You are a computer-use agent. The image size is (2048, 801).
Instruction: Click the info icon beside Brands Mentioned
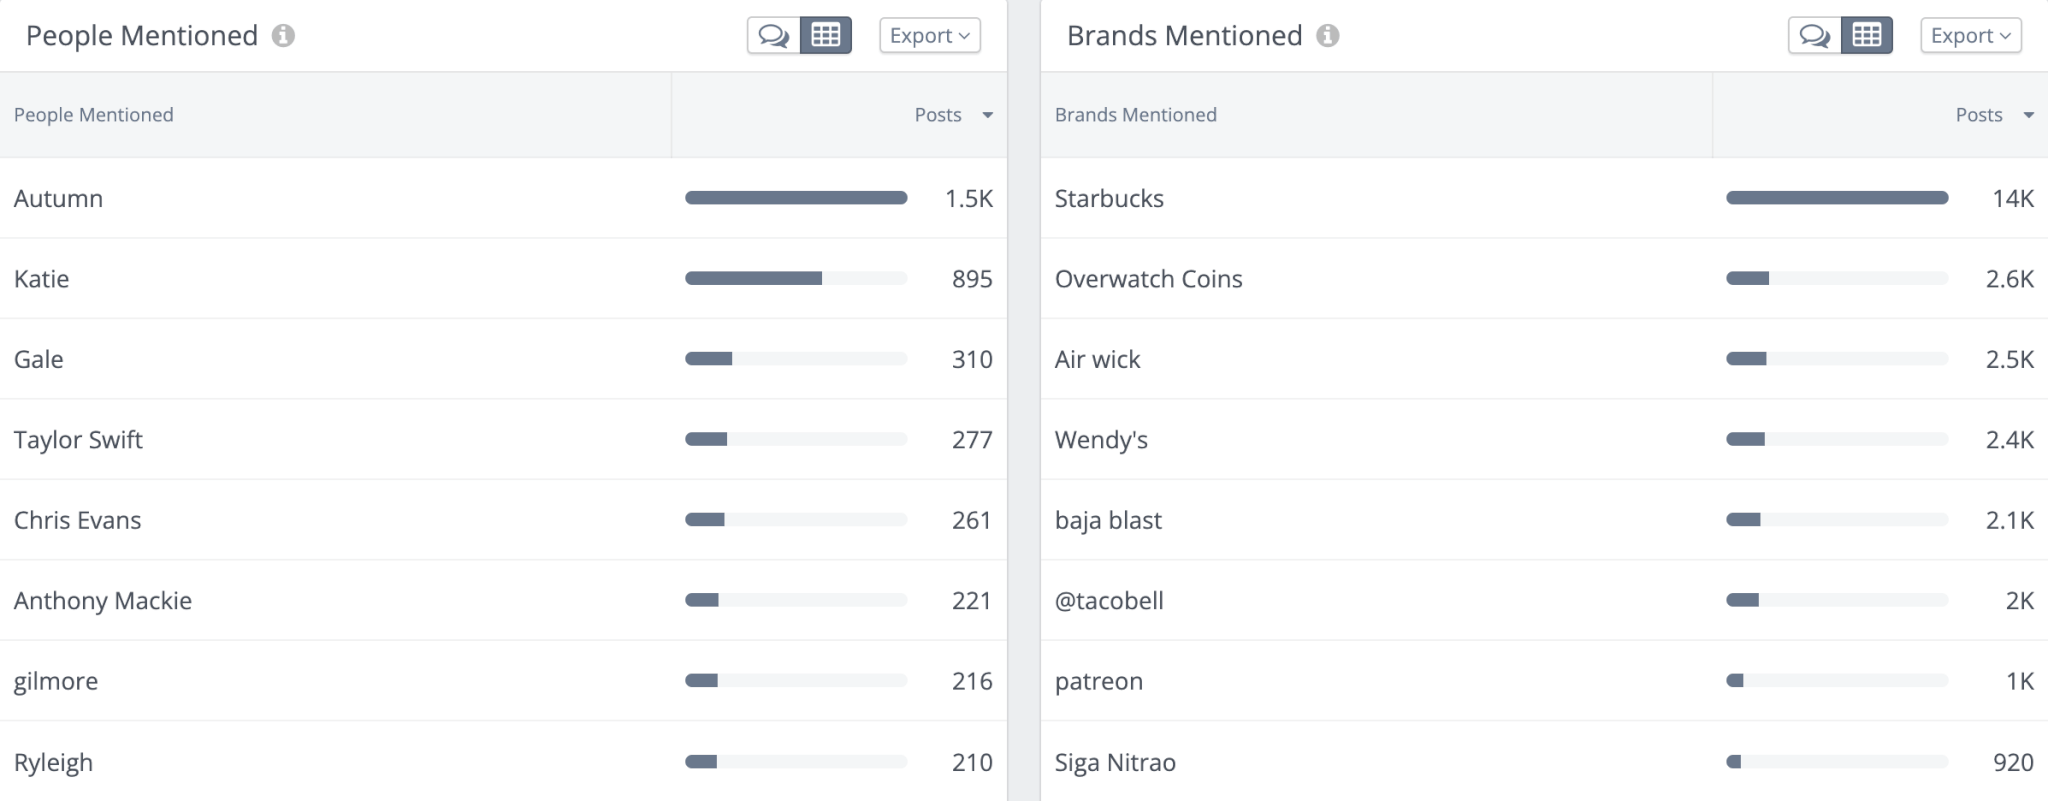[x=1327, y=36]
